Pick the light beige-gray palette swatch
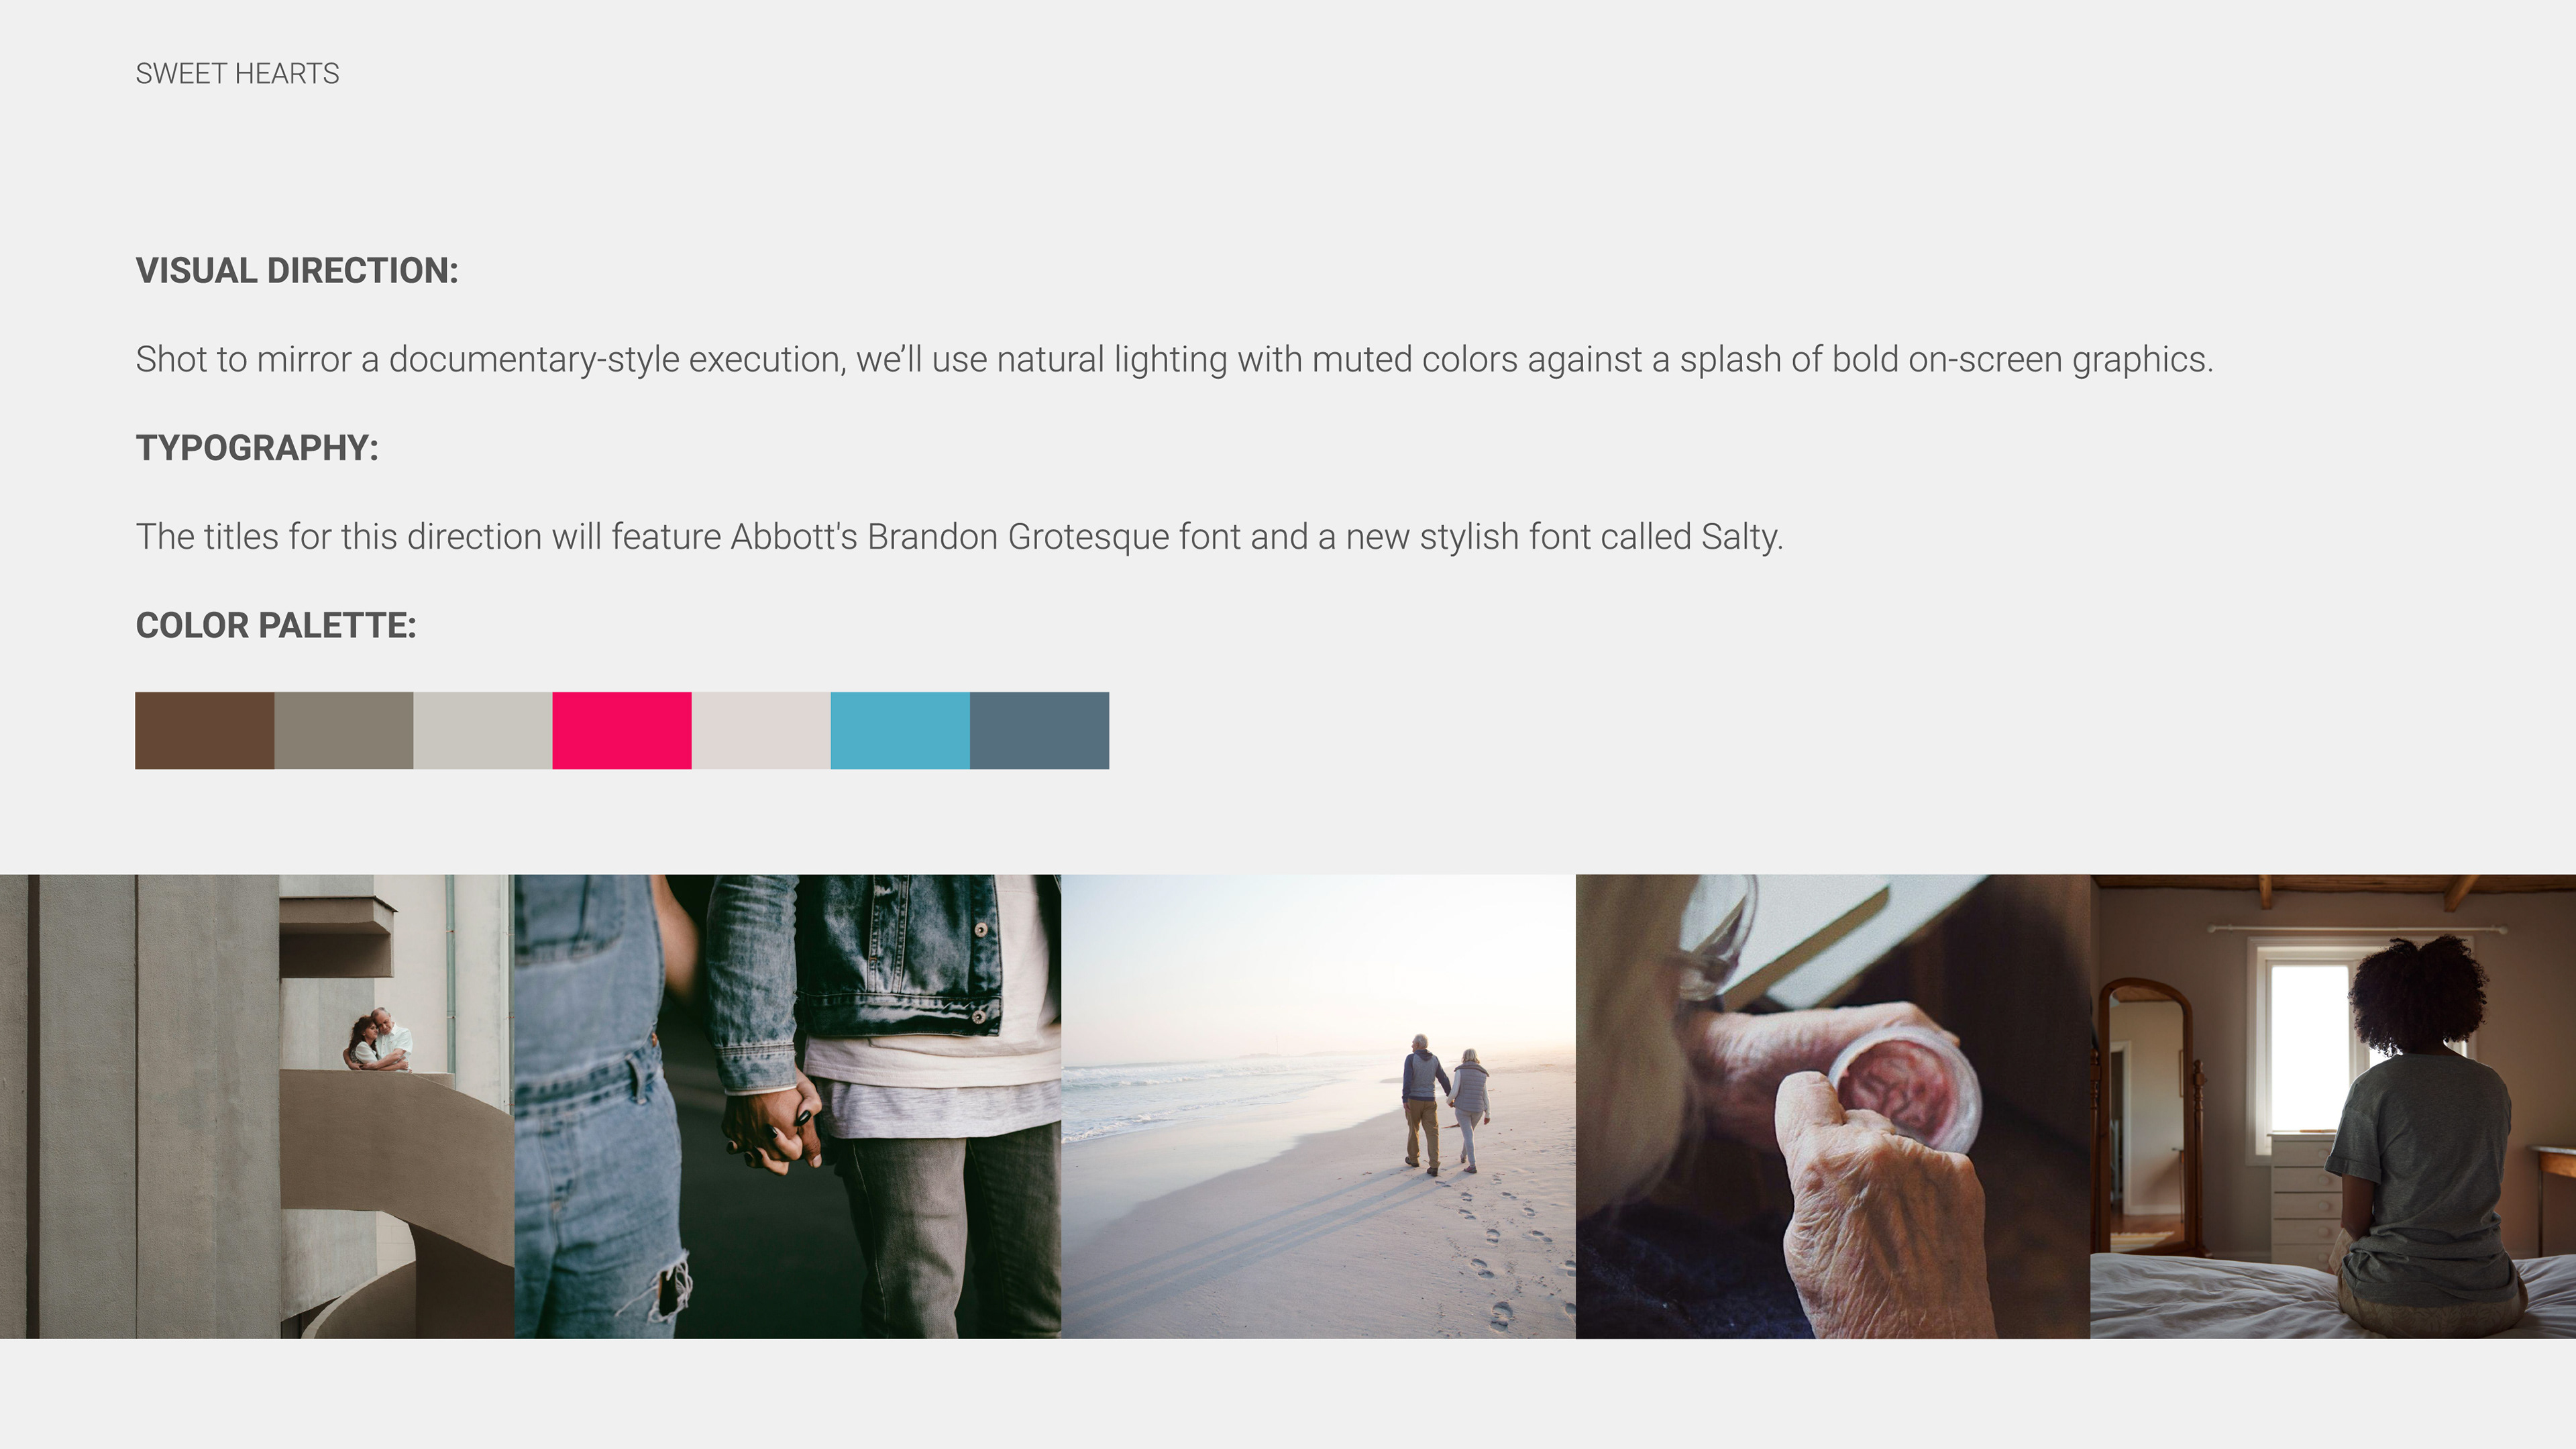The width and height of the screenshot is (2576, 1449). click(x=482, y=730)
